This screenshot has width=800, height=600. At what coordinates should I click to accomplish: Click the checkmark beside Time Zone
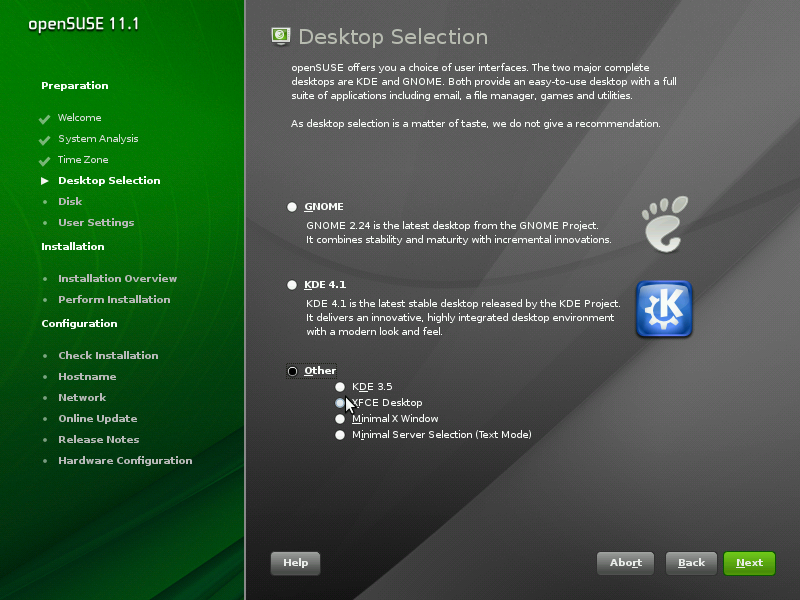click(44, 161)
